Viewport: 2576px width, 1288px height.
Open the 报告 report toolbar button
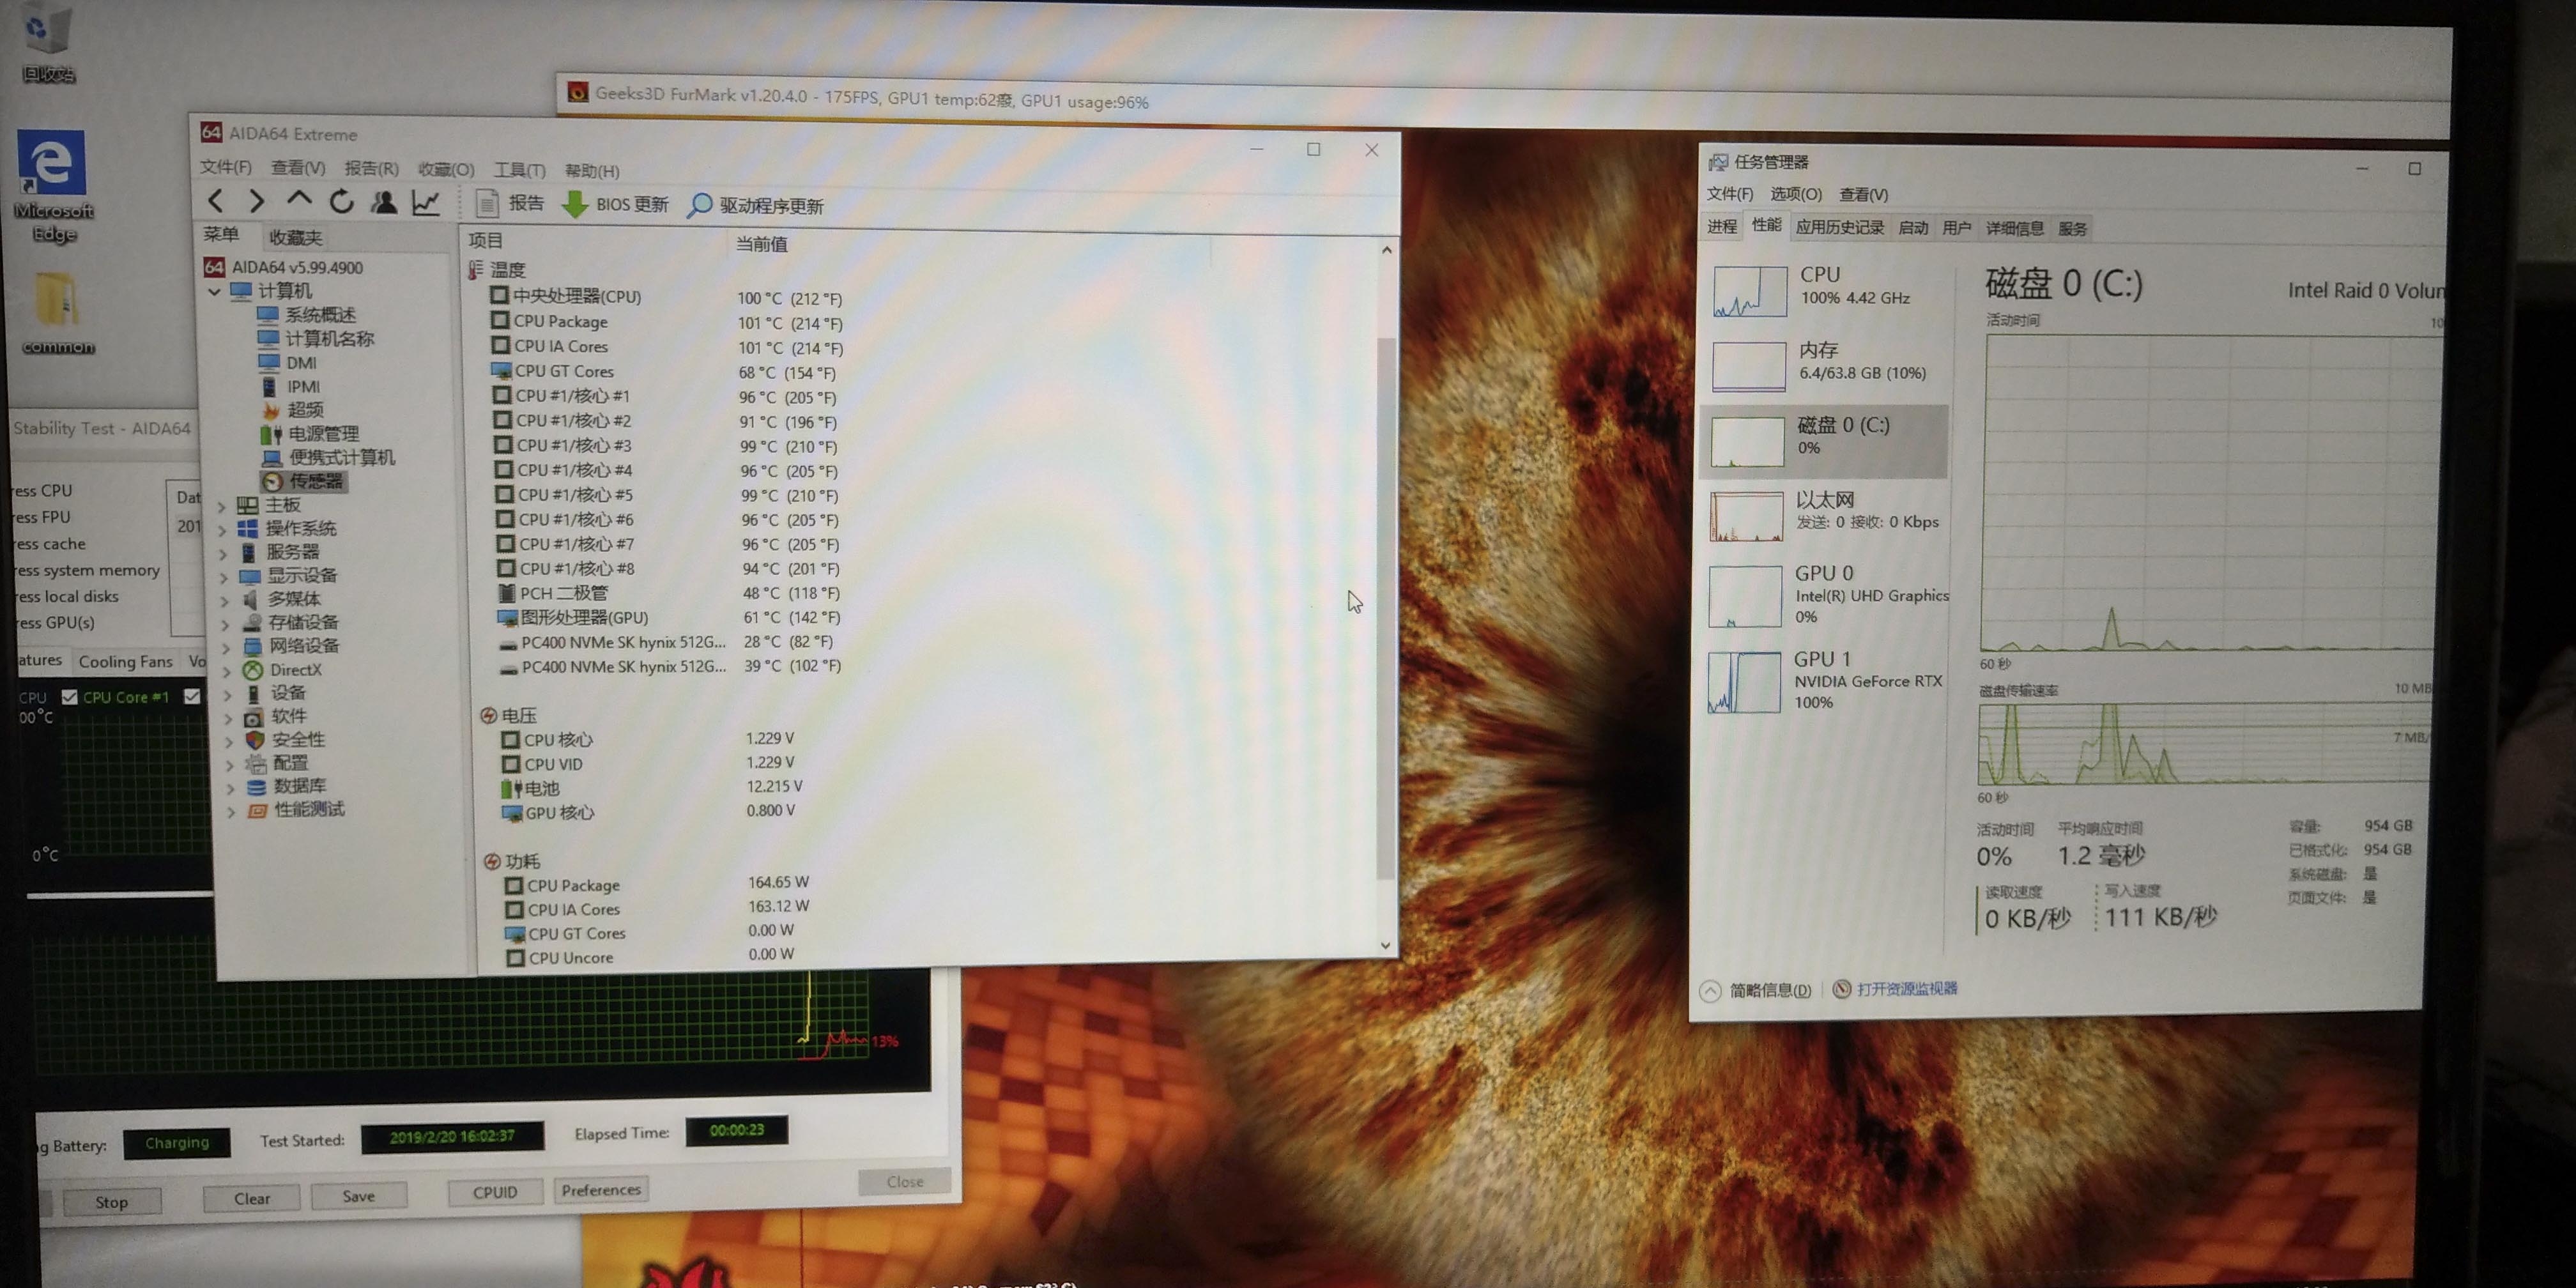point(509,203)
